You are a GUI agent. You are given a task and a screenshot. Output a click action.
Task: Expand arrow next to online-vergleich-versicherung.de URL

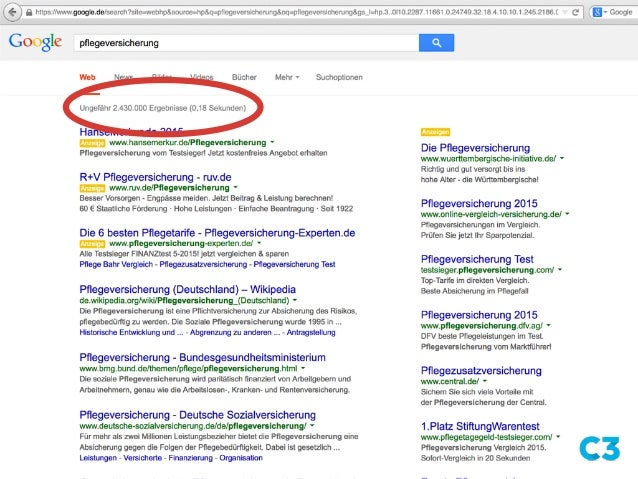tap(568, 214)
